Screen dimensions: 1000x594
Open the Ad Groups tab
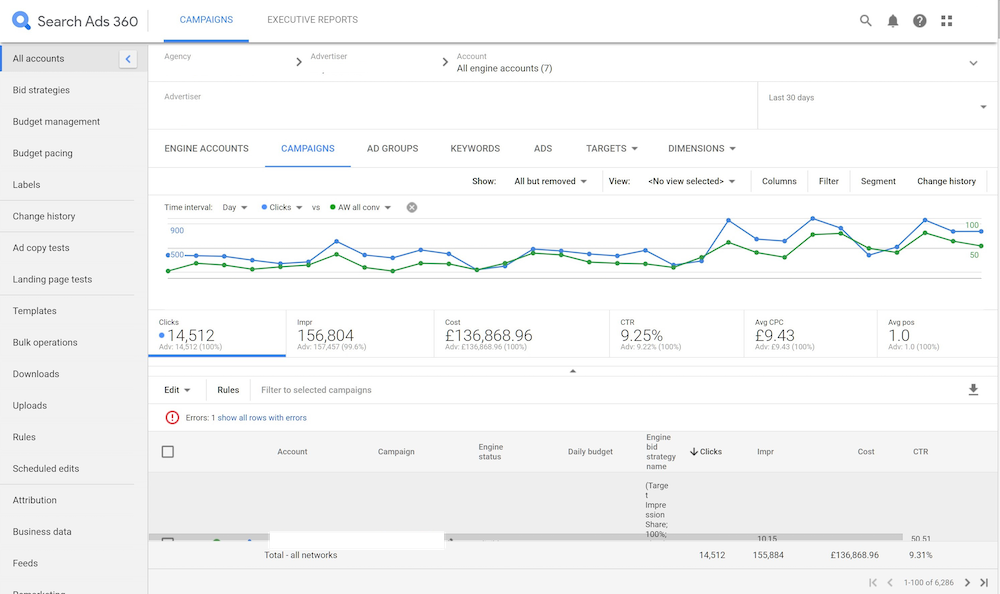[392, 149]
